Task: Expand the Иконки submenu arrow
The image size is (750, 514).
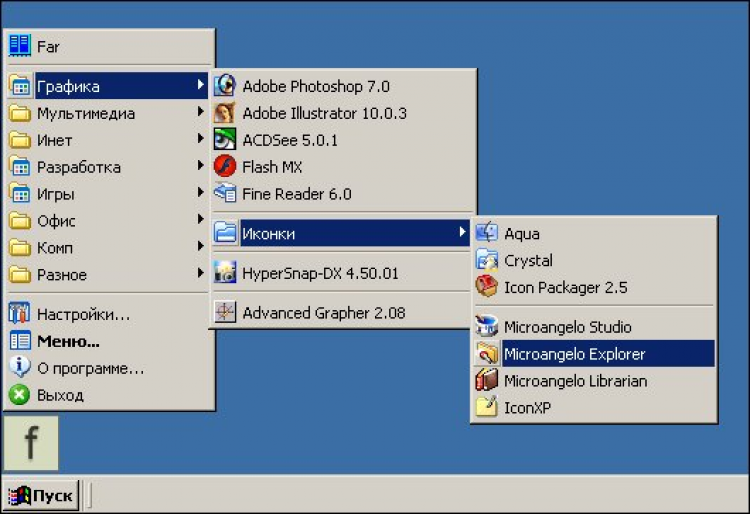Action: pyautogui.click(x=462, y=232)
